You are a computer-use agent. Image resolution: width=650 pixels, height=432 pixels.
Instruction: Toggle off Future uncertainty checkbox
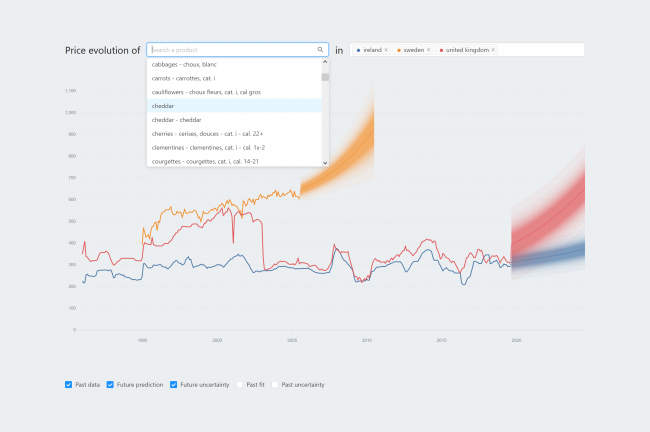(174, 384)
